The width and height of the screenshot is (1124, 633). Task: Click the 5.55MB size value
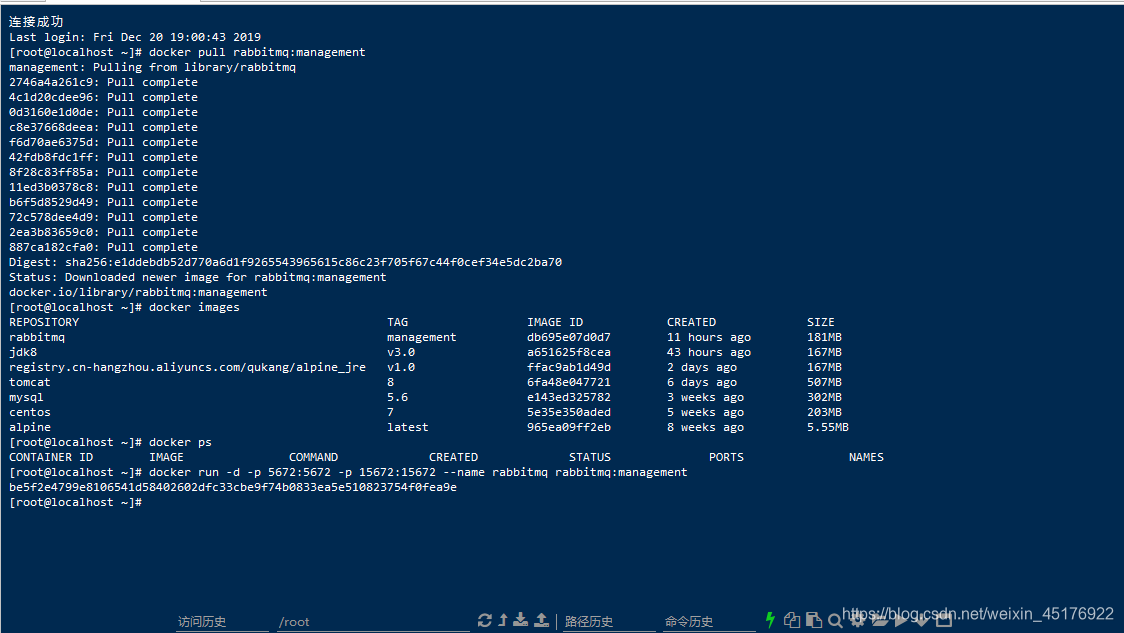pyautogui.click(x=828, y=428)
